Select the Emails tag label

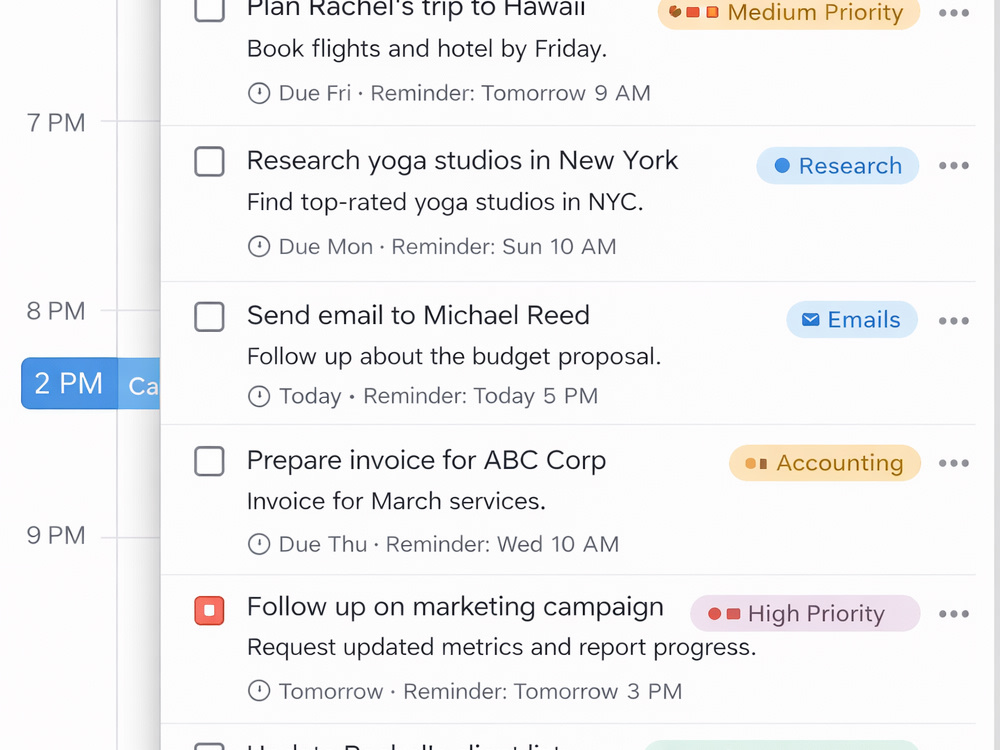coord(852,320)
